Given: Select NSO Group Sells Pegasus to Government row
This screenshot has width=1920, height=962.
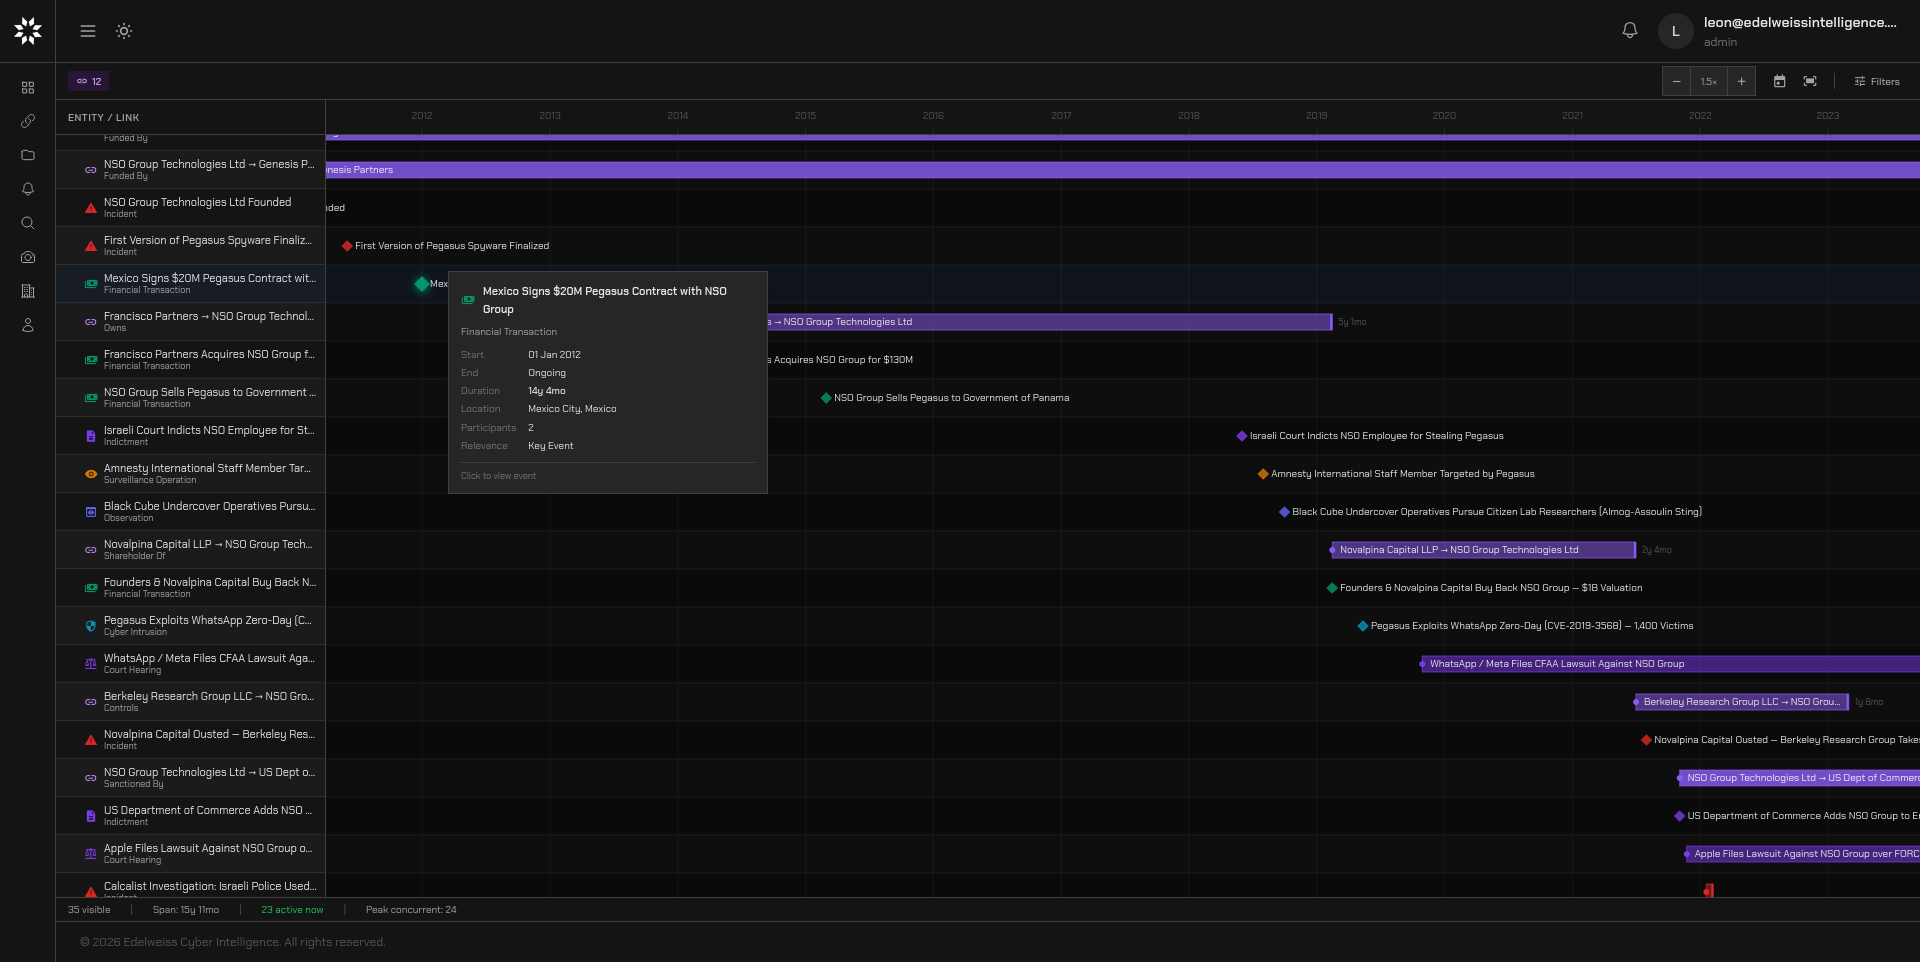Looking at the screenshot, I should (190, 398).
